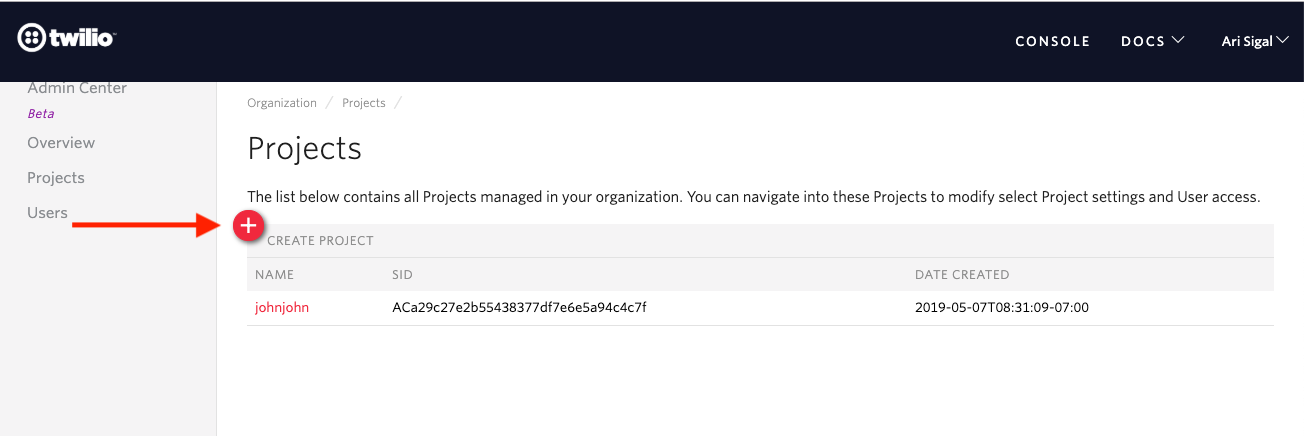Click the Beta label under Admin Center
This screenshot has height=436, width=1304.
41,114
